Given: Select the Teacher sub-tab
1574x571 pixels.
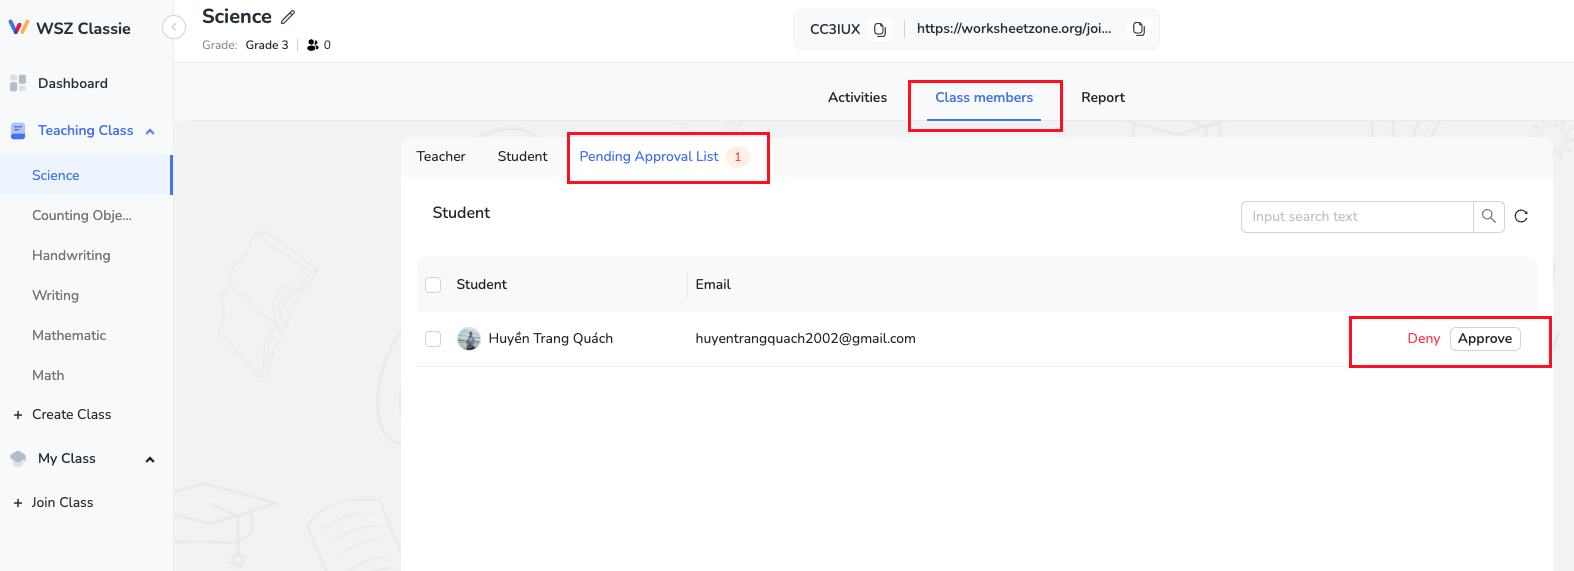Looking at the screenshot, I should click(441, 156).
